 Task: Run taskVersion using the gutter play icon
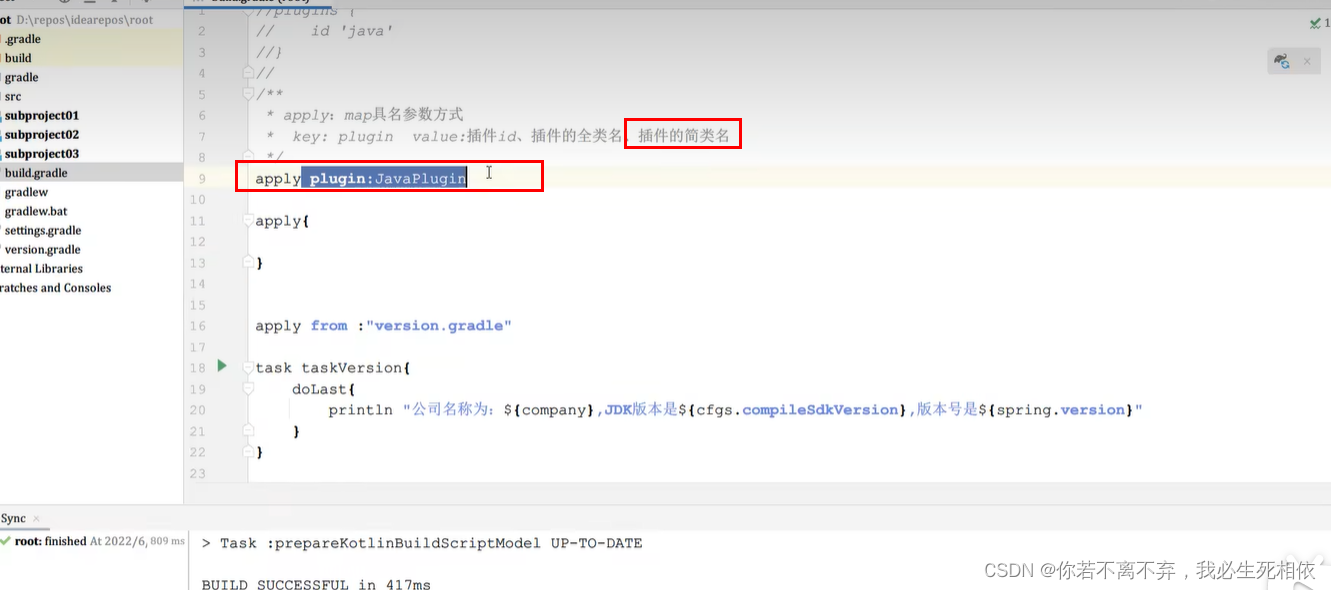click(222, 367)
